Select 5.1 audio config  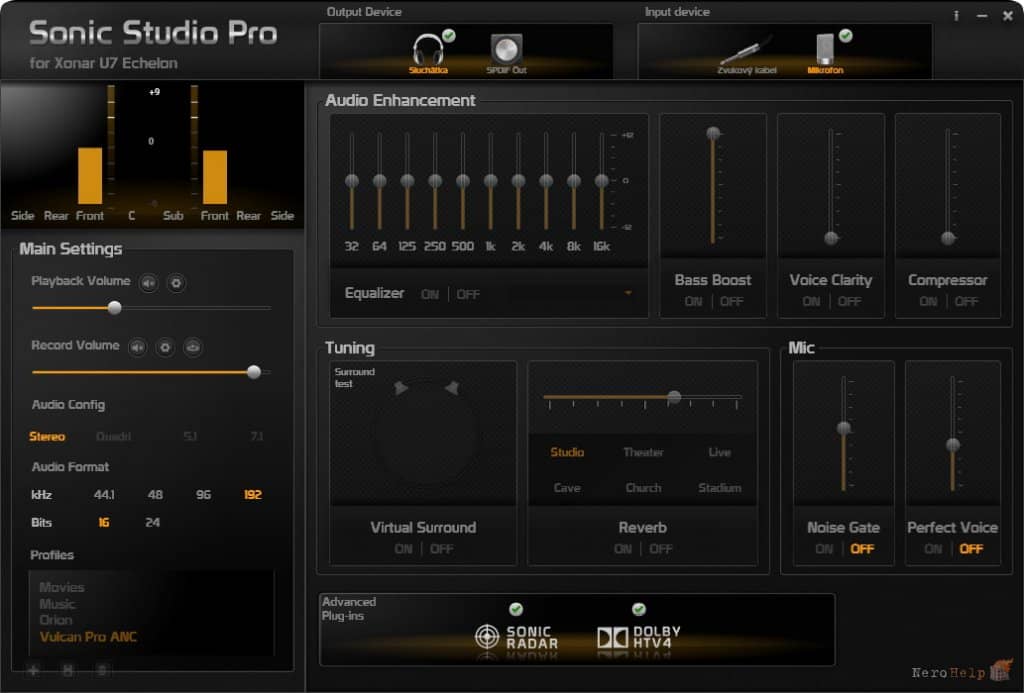(x=190, y=436)
